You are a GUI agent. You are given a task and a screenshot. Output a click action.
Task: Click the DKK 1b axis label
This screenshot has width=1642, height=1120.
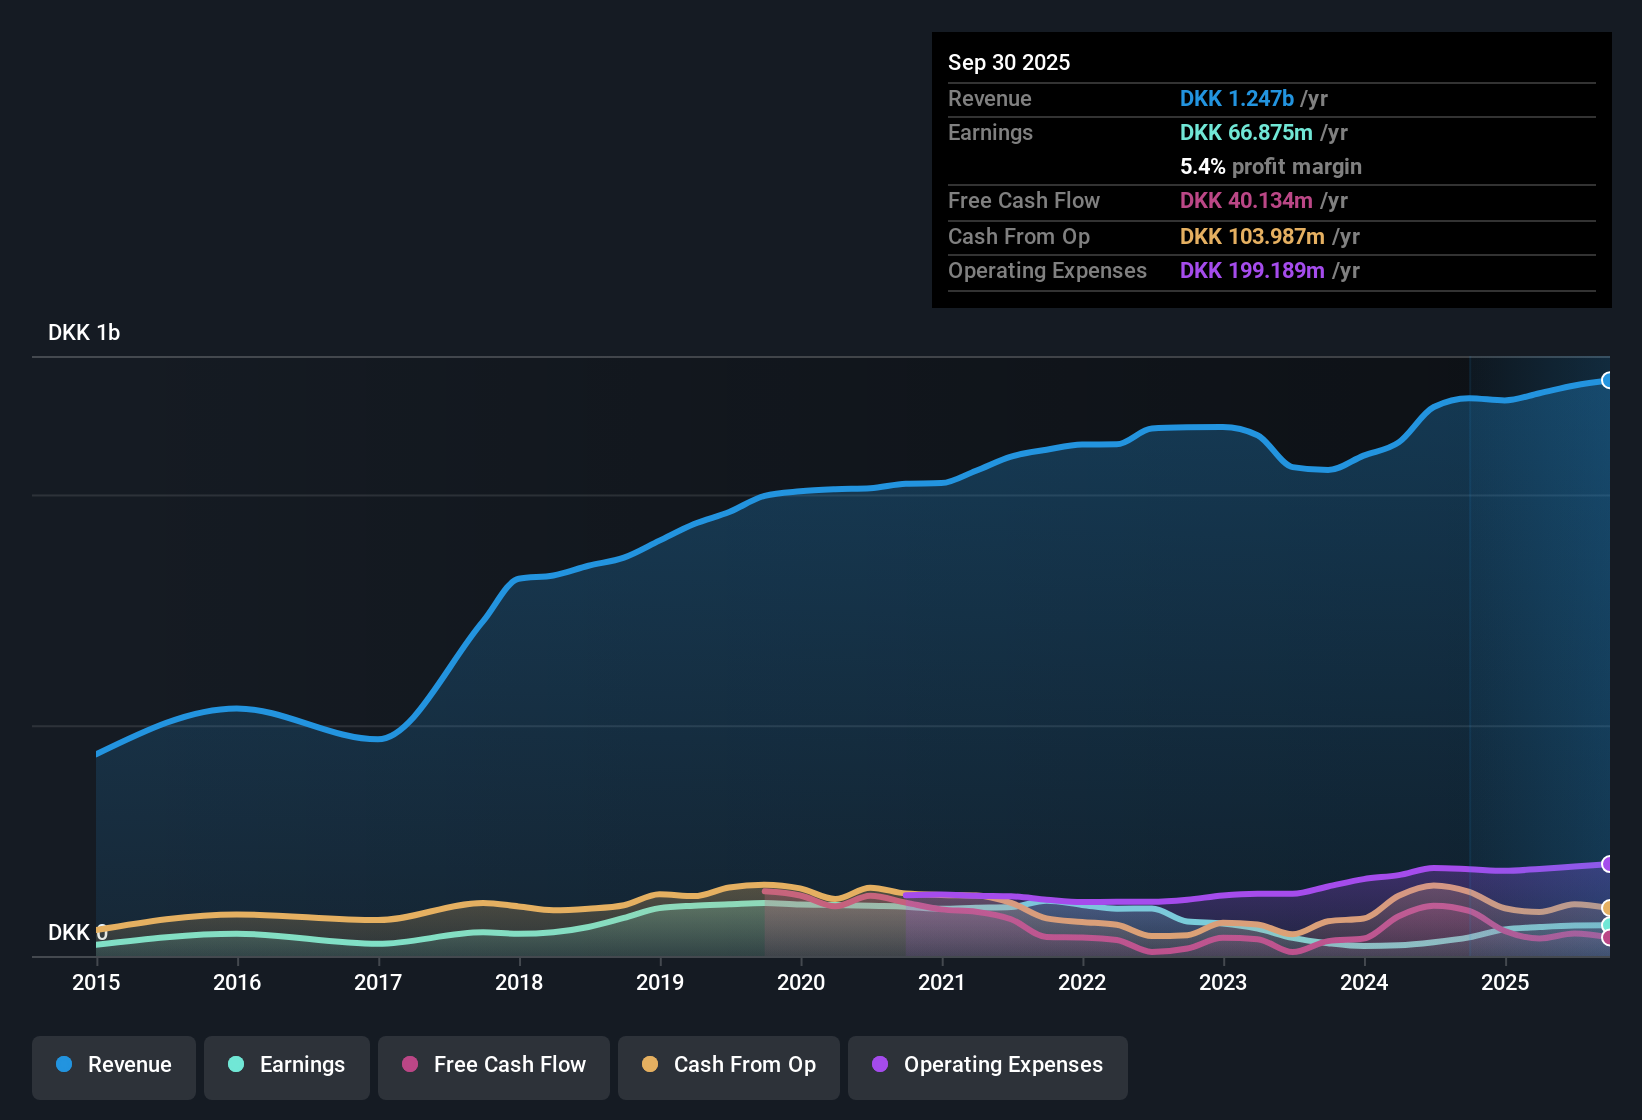[83, 332]
